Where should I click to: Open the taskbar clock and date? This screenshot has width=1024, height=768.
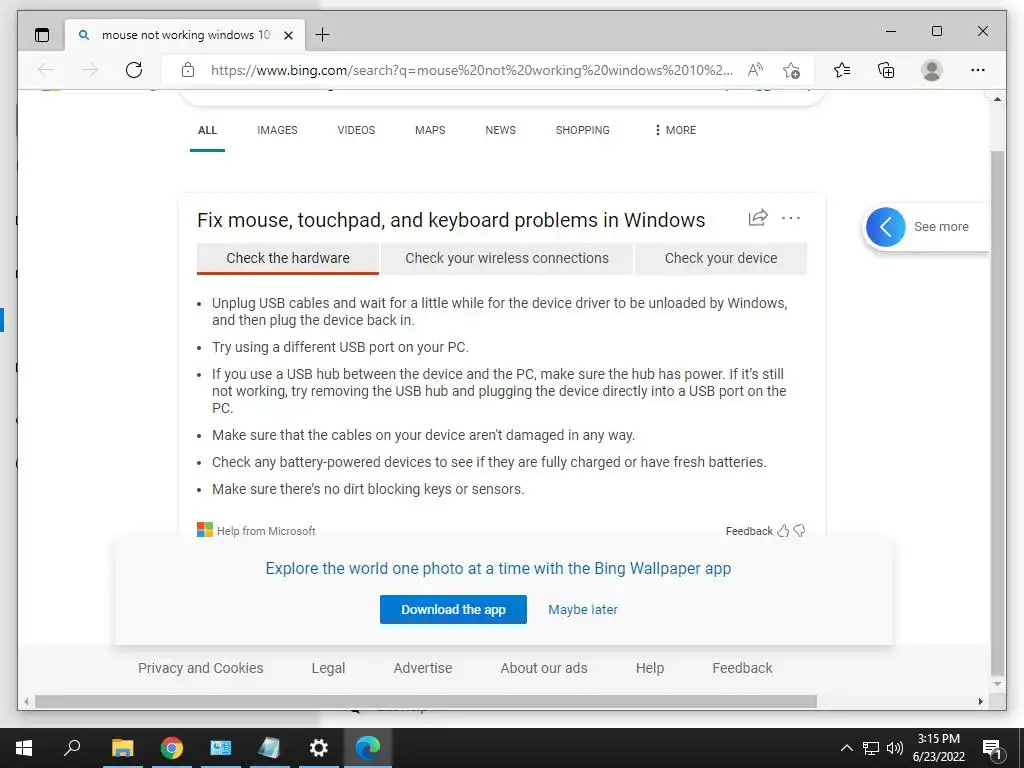[938, 748]
